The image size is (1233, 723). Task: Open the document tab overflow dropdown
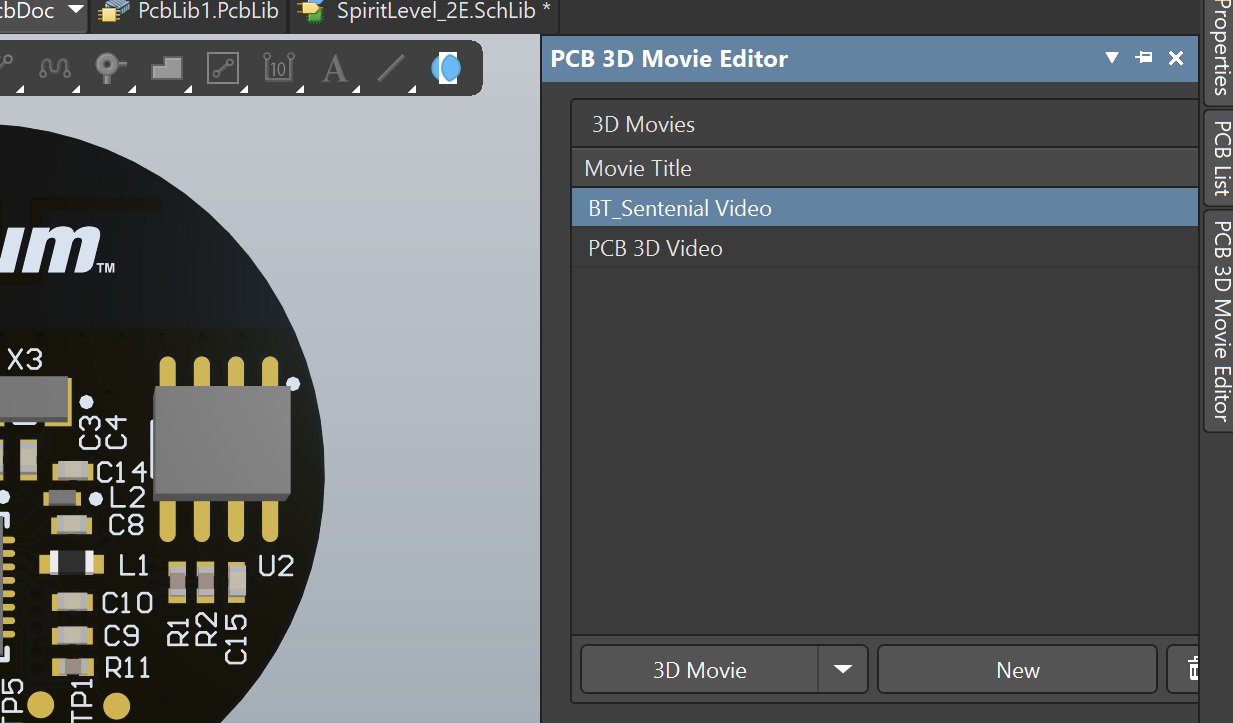pyautogui.click(x=76, y=11)
